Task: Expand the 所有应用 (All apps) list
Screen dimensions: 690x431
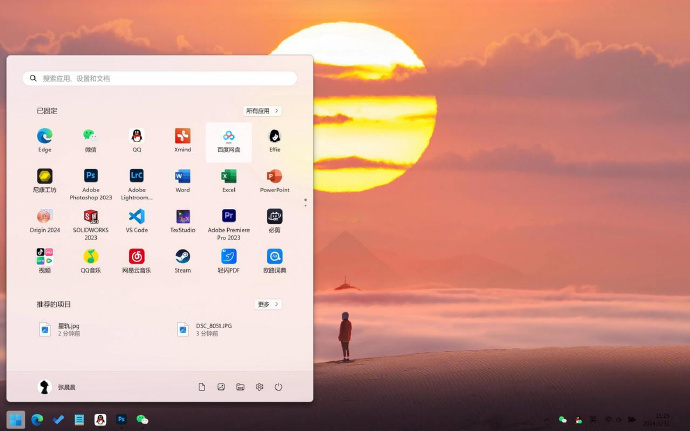Action: 262,111
